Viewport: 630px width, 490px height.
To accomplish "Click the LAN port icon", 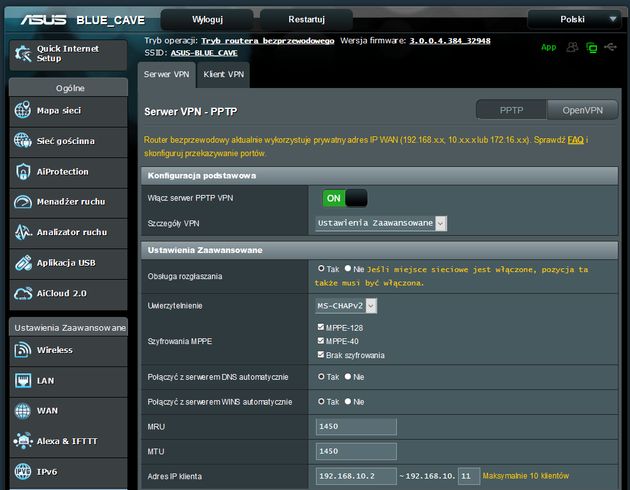I will tap(23, 380).
